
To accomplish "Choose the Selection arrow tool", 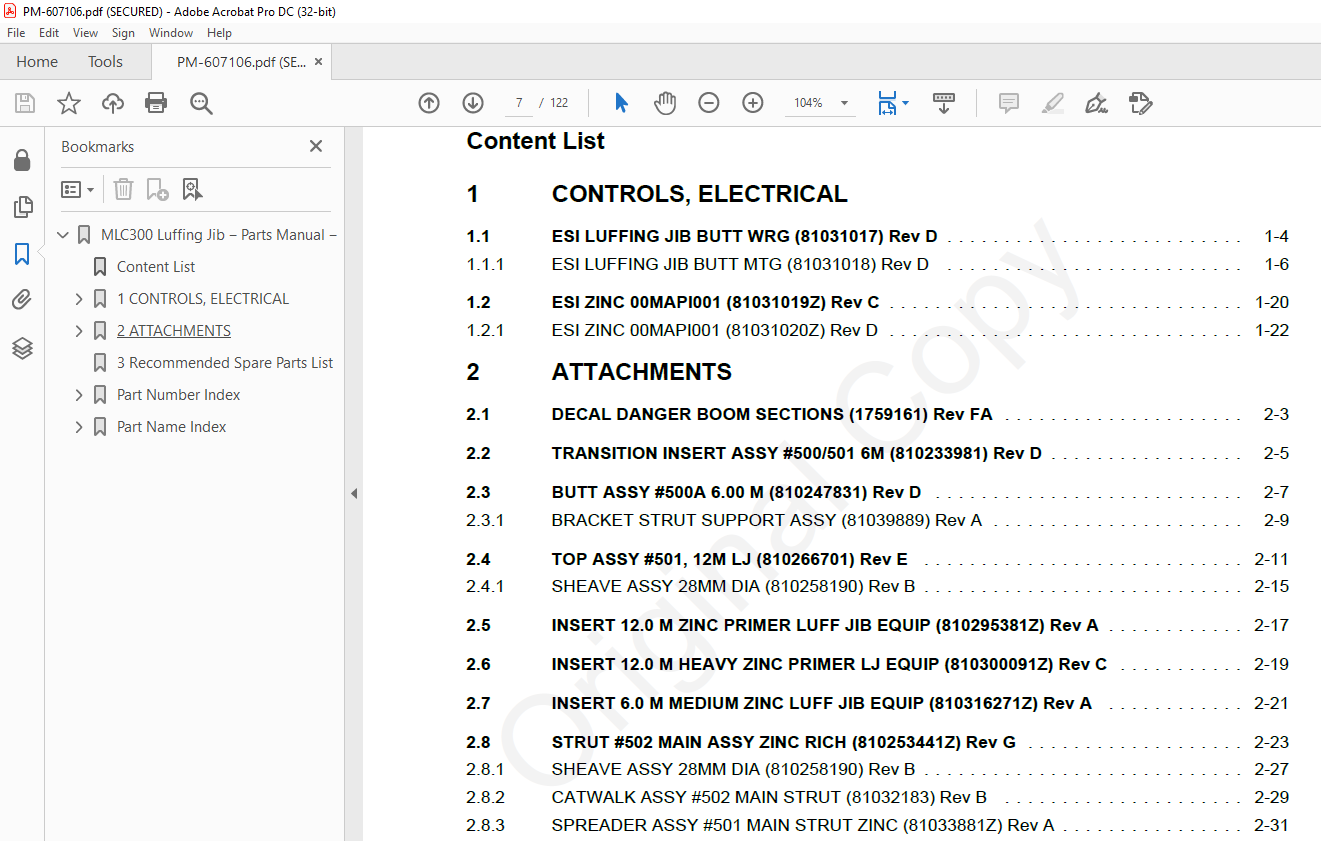I will (x=621, y=103).
